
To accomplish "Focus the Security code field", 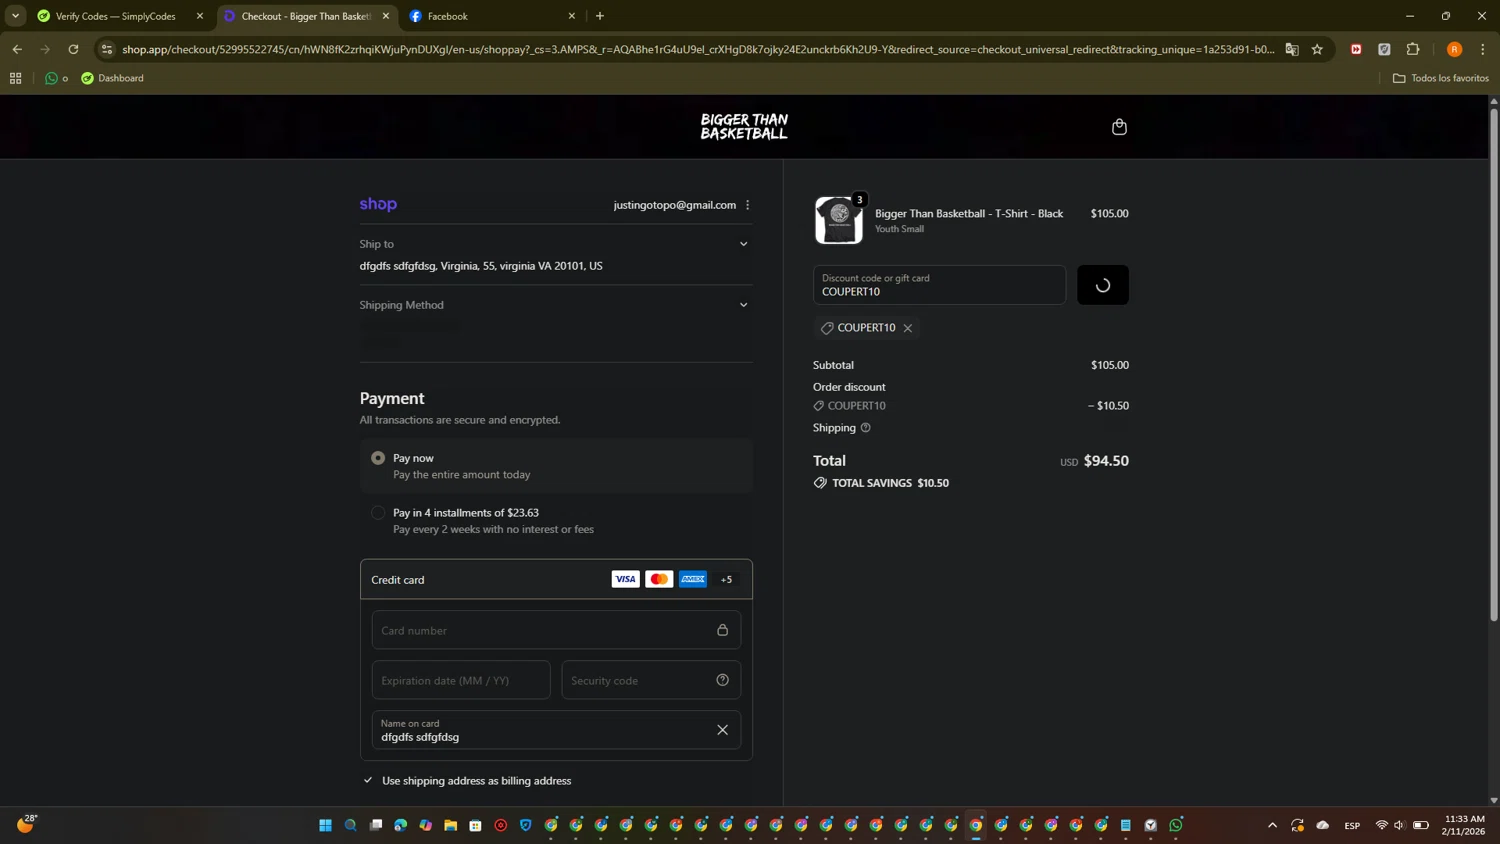I will (x=651, y=680).
